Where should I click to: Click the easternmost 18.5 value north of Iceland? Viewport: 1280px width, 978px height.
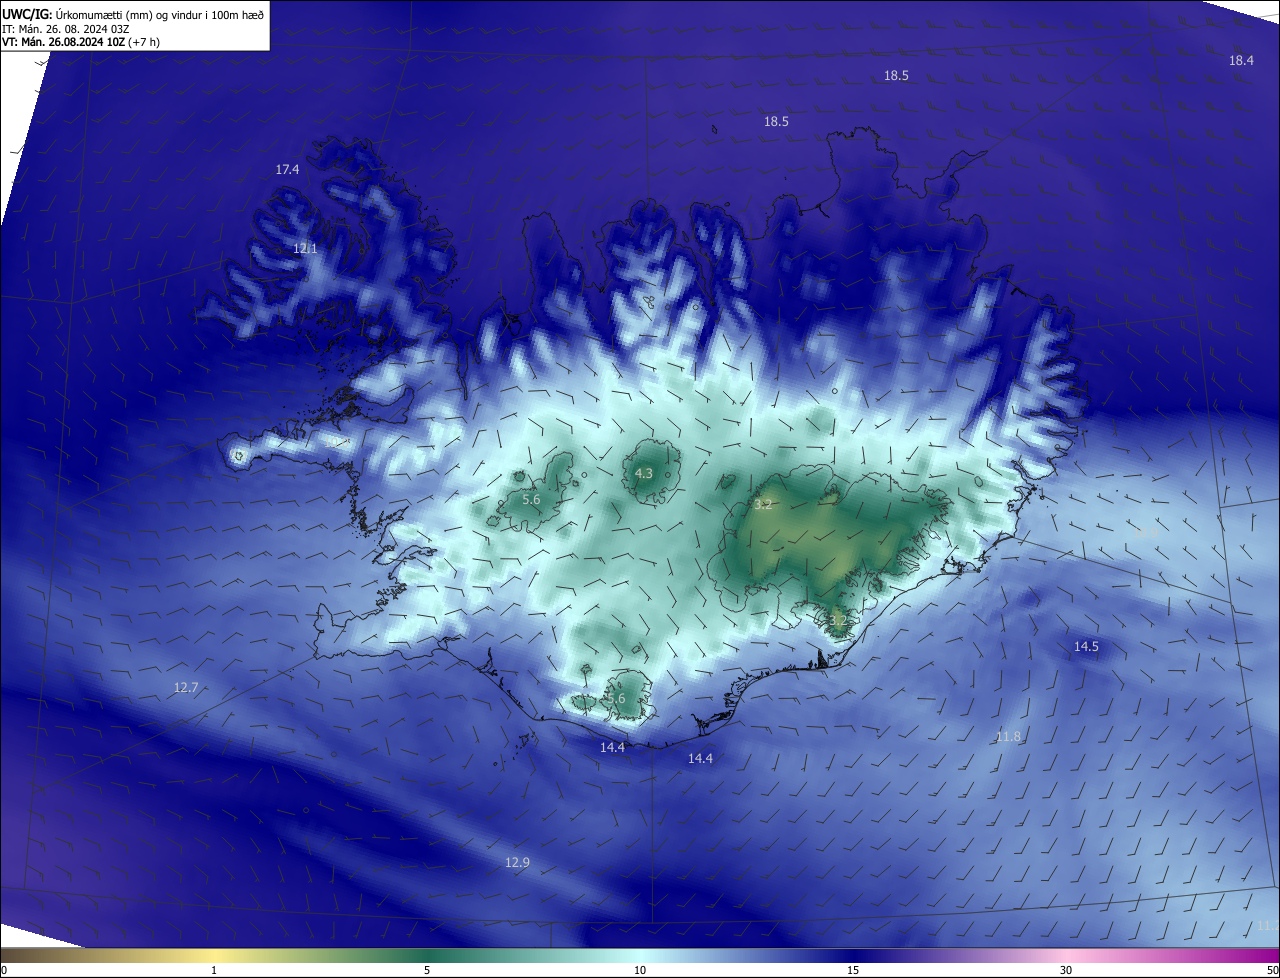coord(896,76)
